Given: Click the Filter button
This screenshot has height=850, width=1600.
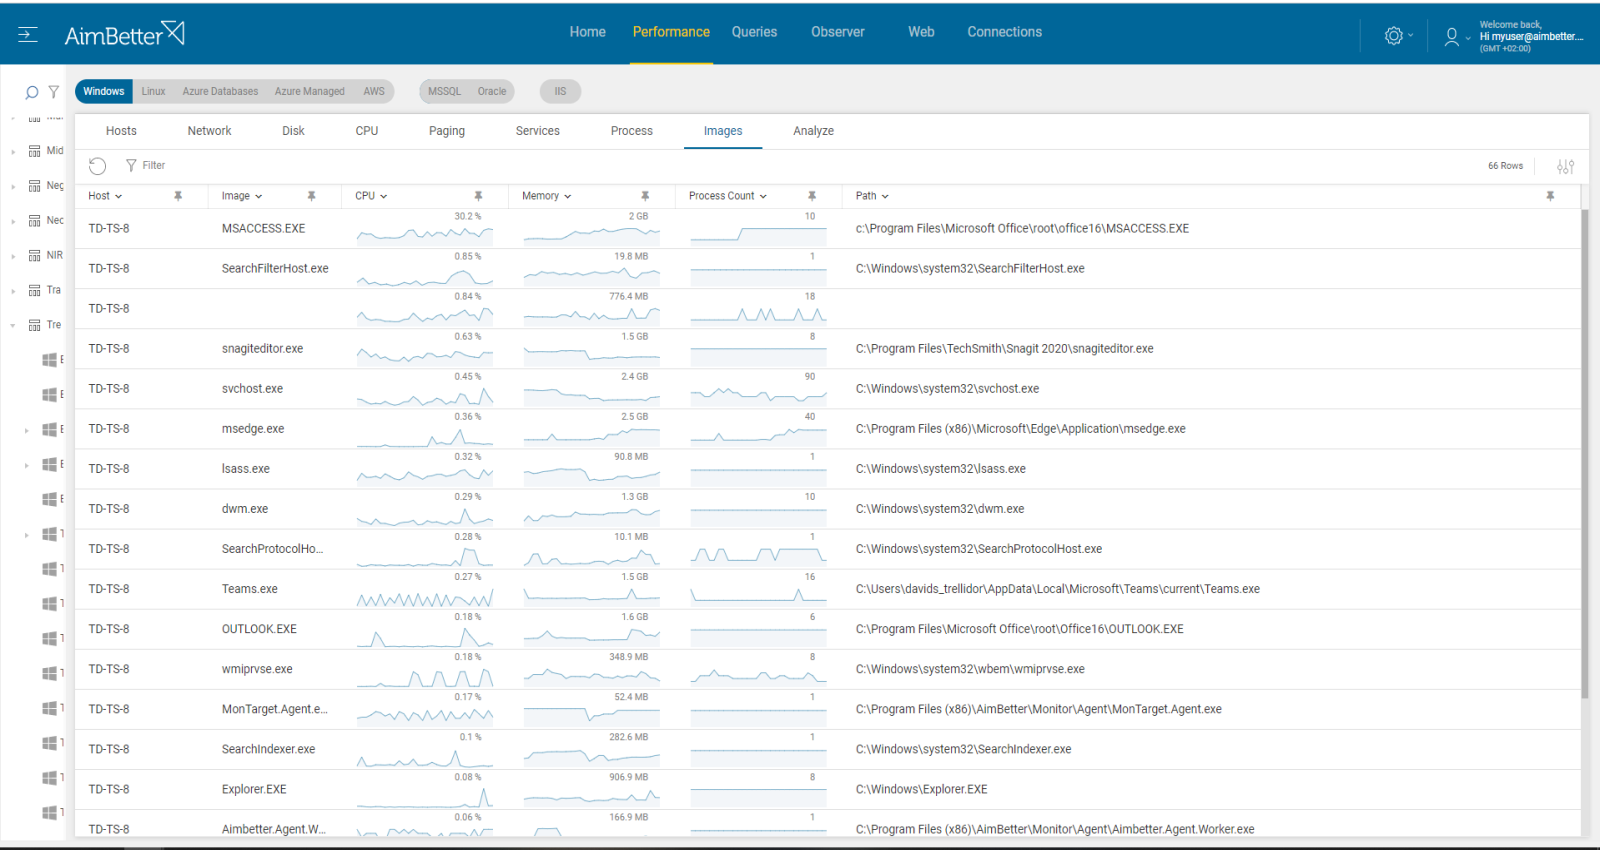Looking at the screenshot, I should (x=145, y=166).
